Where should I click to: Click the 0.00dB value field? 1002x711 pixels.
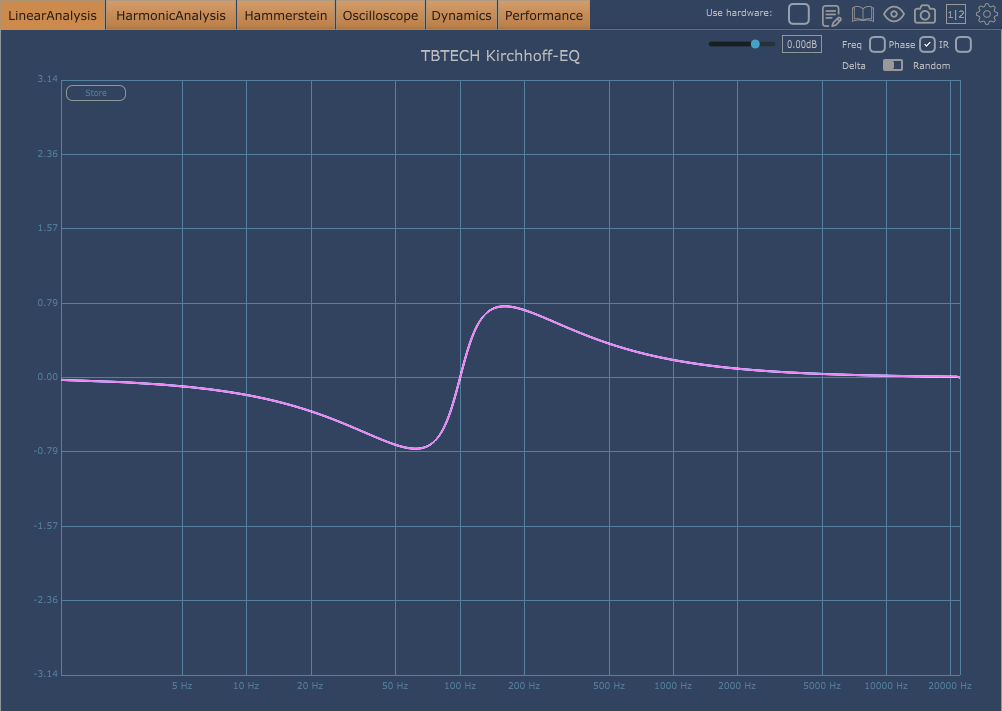[x=801, y=45]
